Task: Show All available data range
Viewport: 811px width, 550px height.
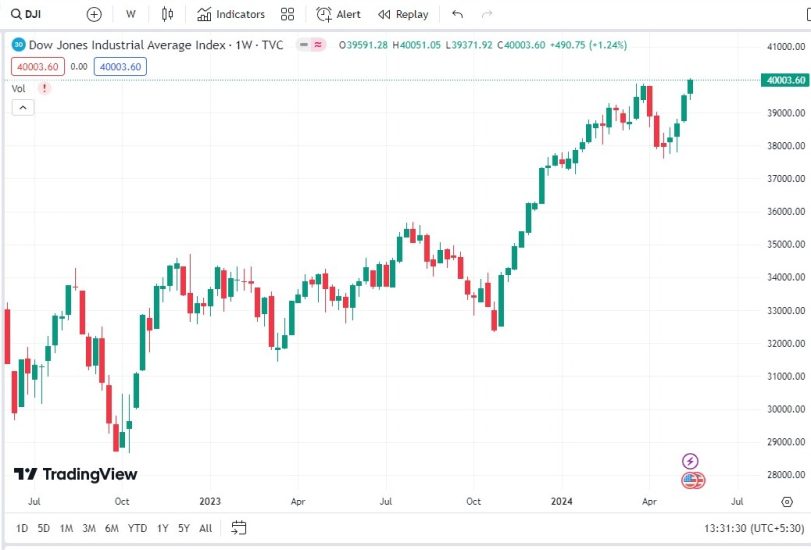Action: pos(205,528)
